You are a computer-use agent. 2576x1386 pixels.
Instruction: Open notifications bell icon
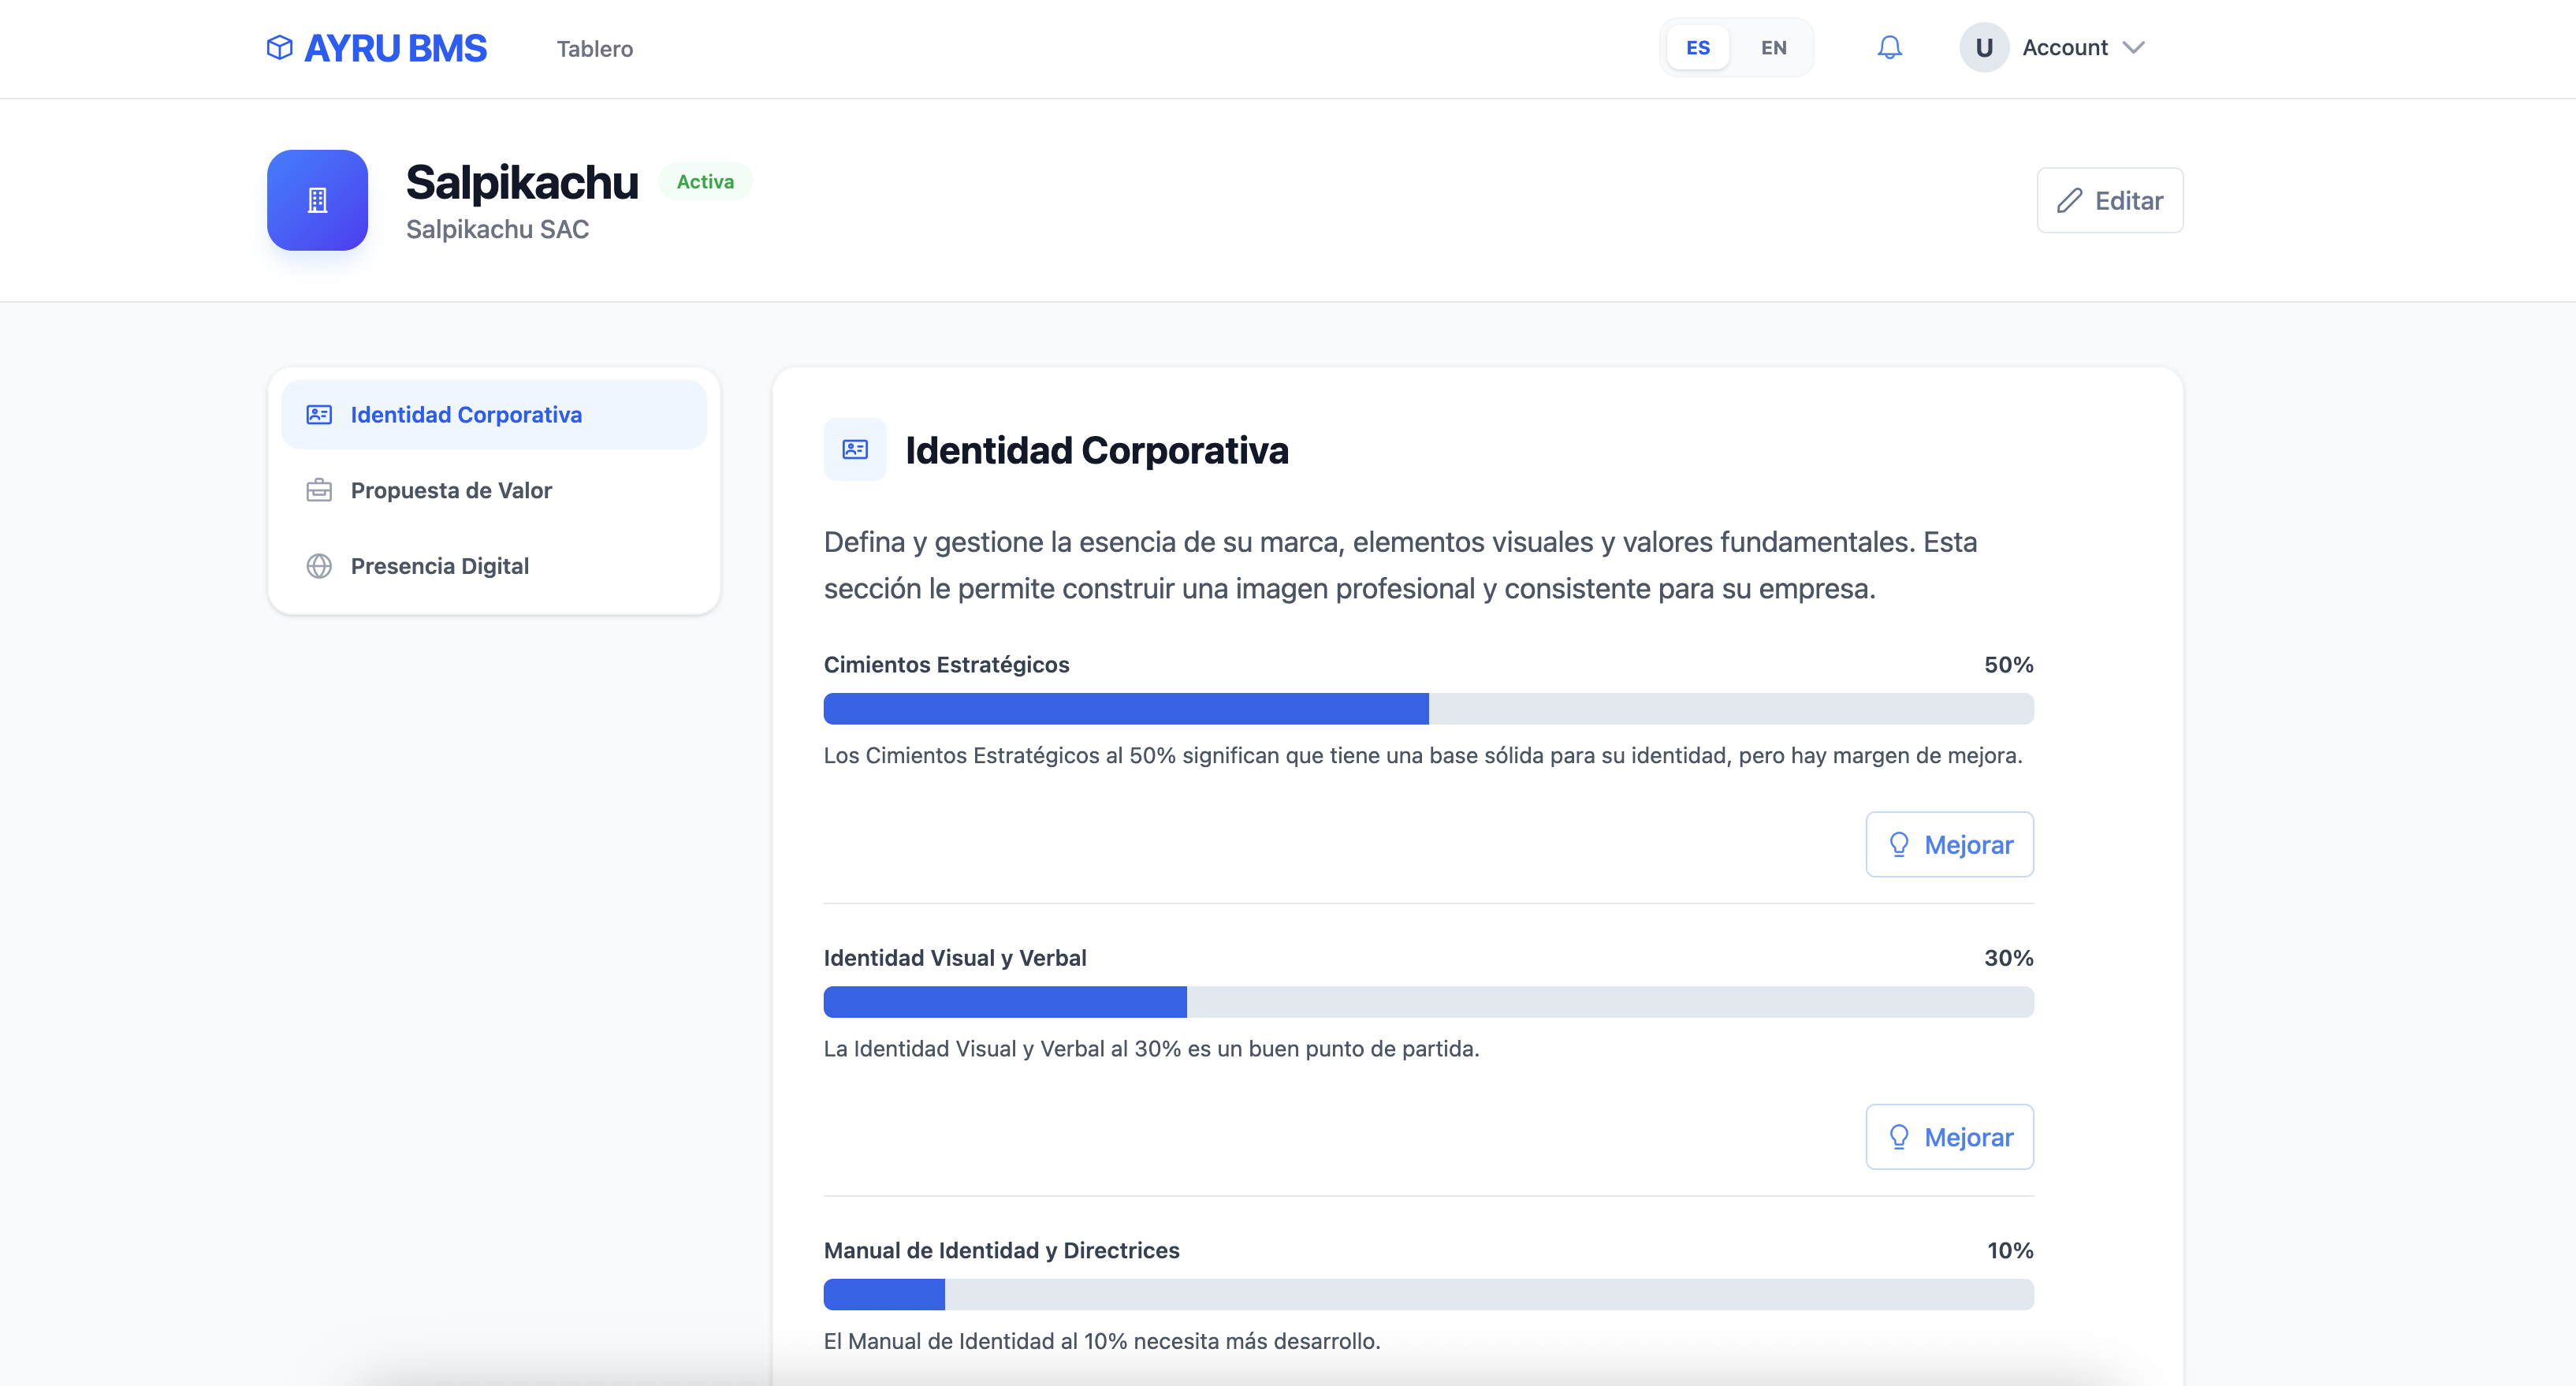point(1889,47)
